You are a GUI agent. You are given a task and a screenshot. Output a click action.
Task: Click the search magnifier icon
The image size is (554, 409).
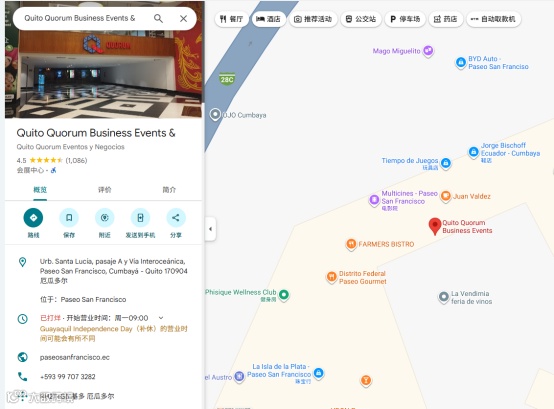[158, 18]
